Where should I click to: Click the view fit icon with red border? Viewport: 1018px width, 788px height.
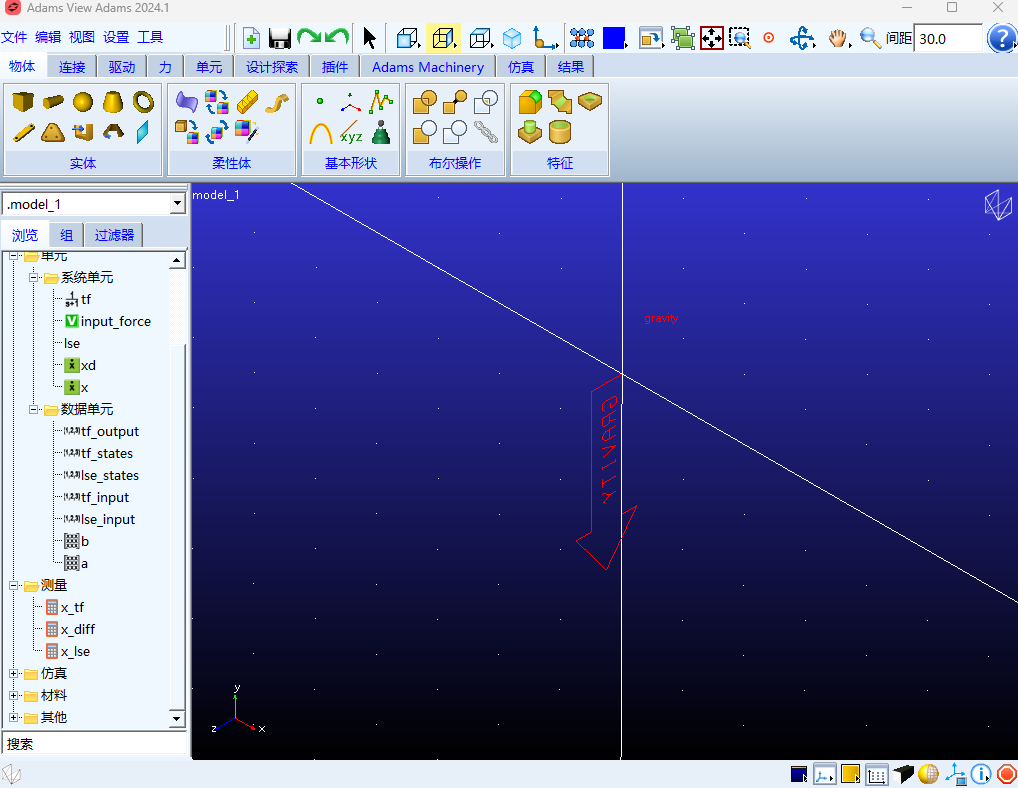(x=712, y=38)
